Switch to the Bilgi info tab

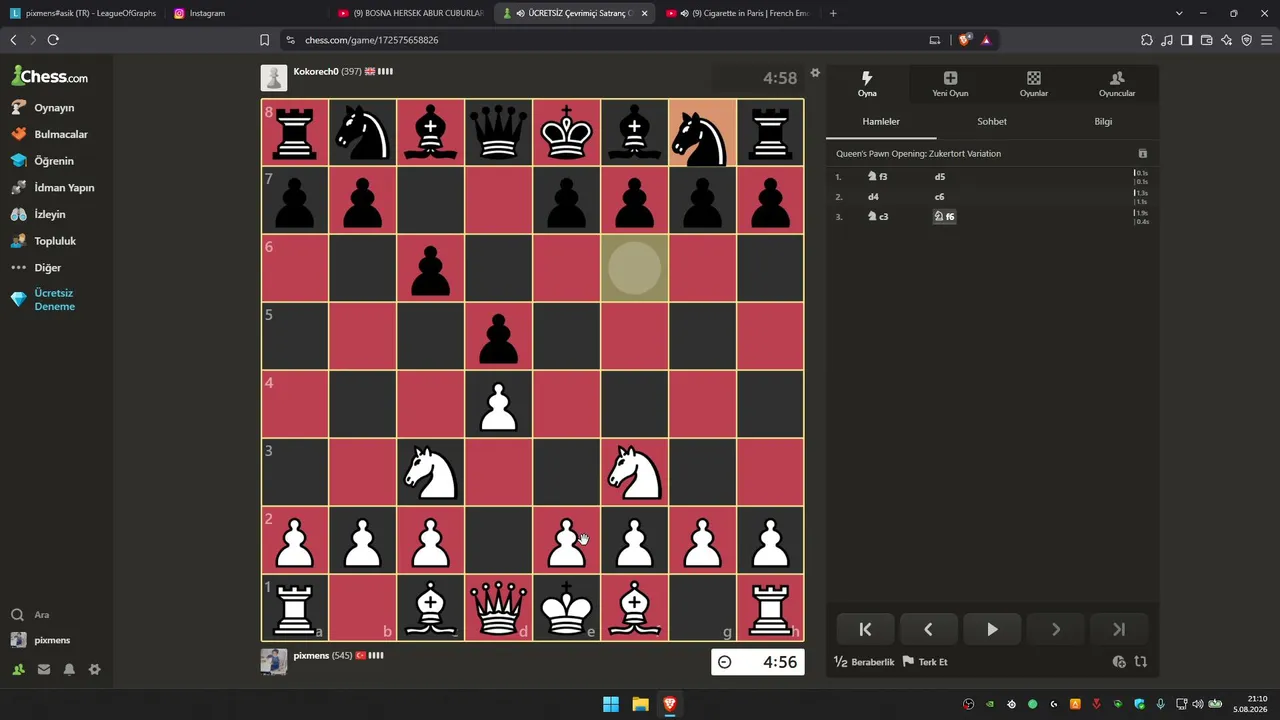click(1103, 121)
